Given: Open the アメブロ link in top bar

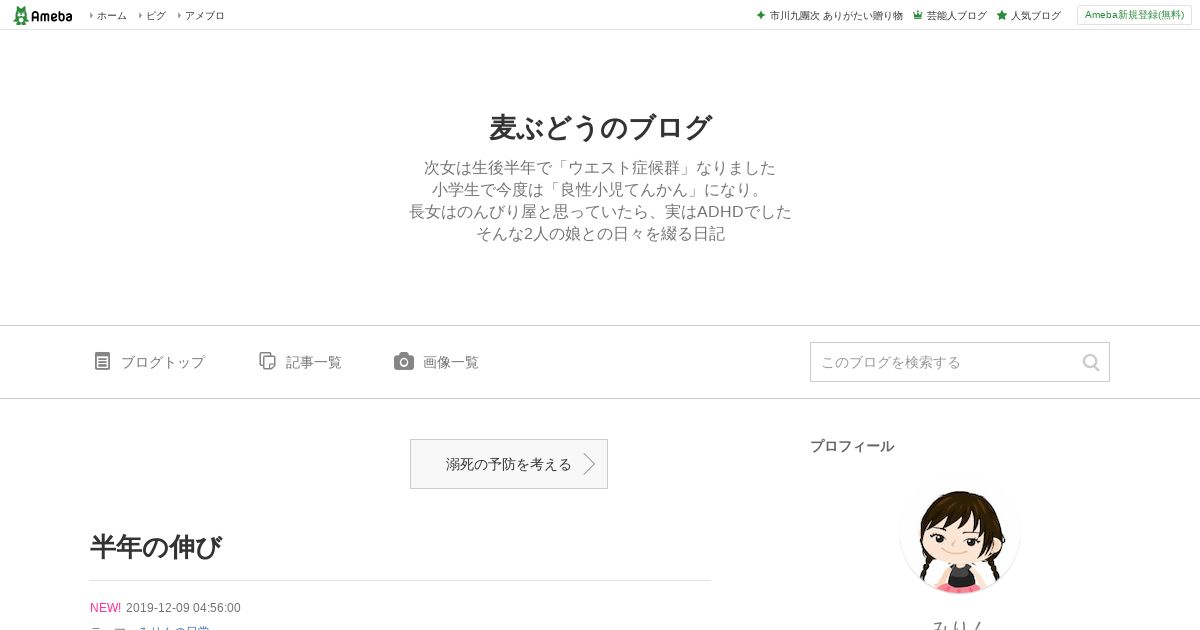Looking at the screenshot, I should coord(204,16).
